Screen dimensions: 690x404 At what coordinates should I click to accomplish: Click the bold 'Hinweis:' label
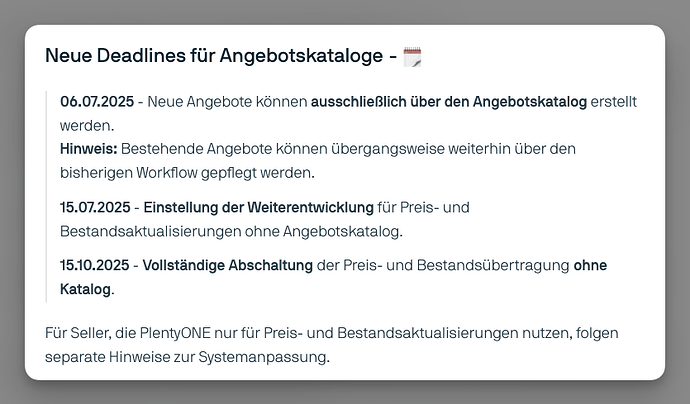88,149
